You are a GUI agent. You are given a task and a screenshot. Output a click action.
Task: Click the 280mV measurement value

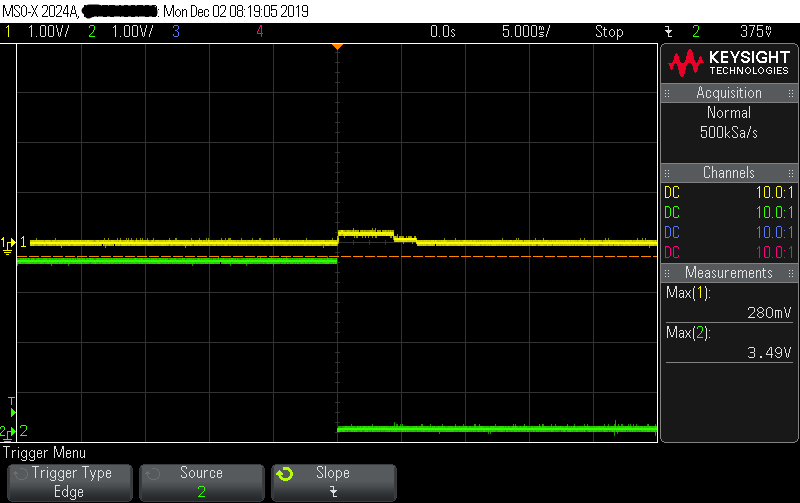pos(769,313)
